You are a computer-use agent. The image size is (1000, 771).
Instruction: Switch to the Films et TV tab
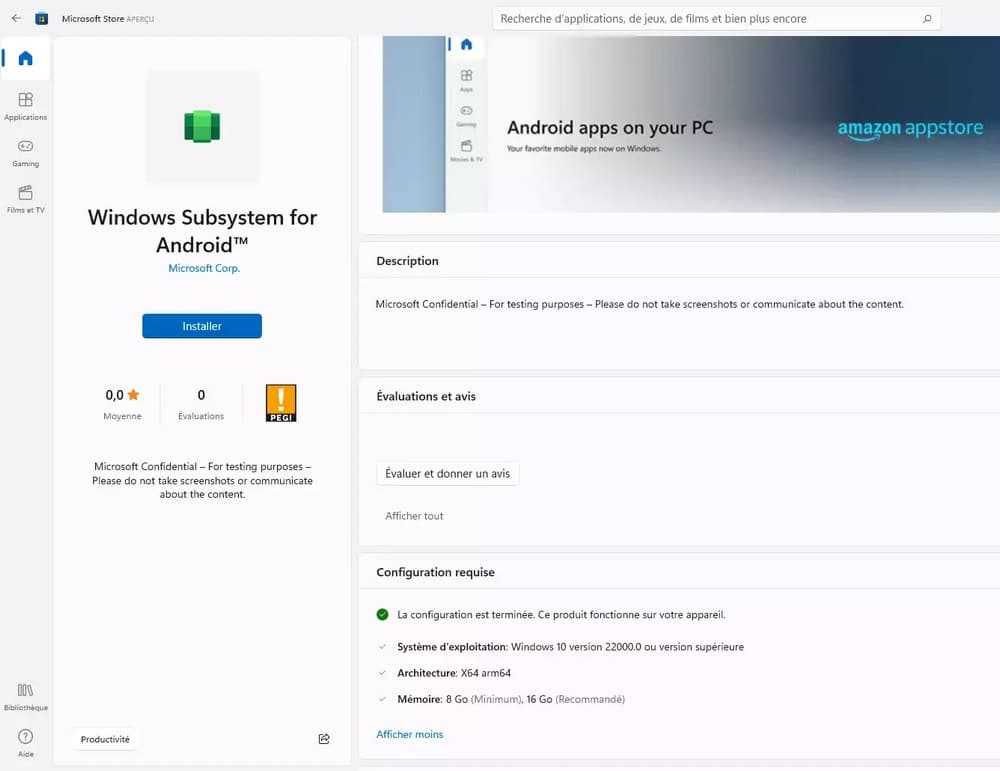[x=25, y=196]
